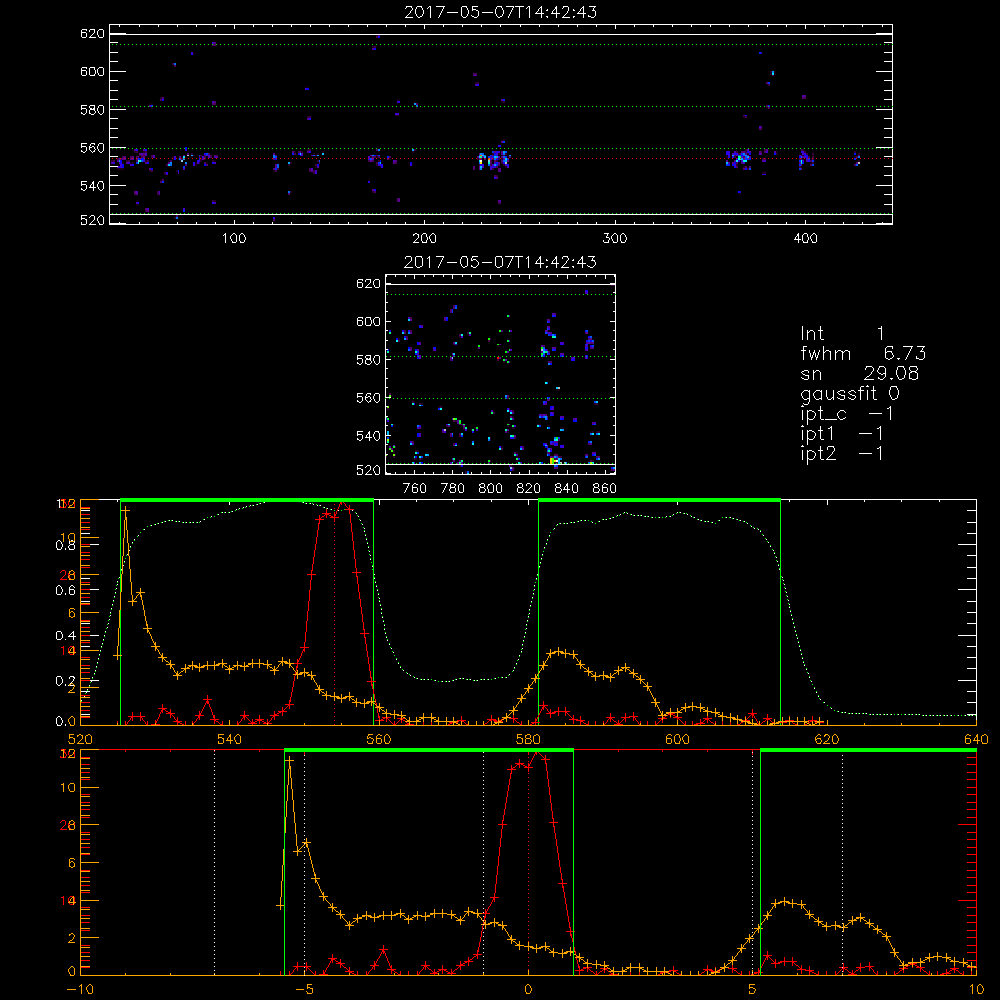Click x-axis label 800 on middle image
This screenshot has height=1000, width=1000.
pos(490,489)
